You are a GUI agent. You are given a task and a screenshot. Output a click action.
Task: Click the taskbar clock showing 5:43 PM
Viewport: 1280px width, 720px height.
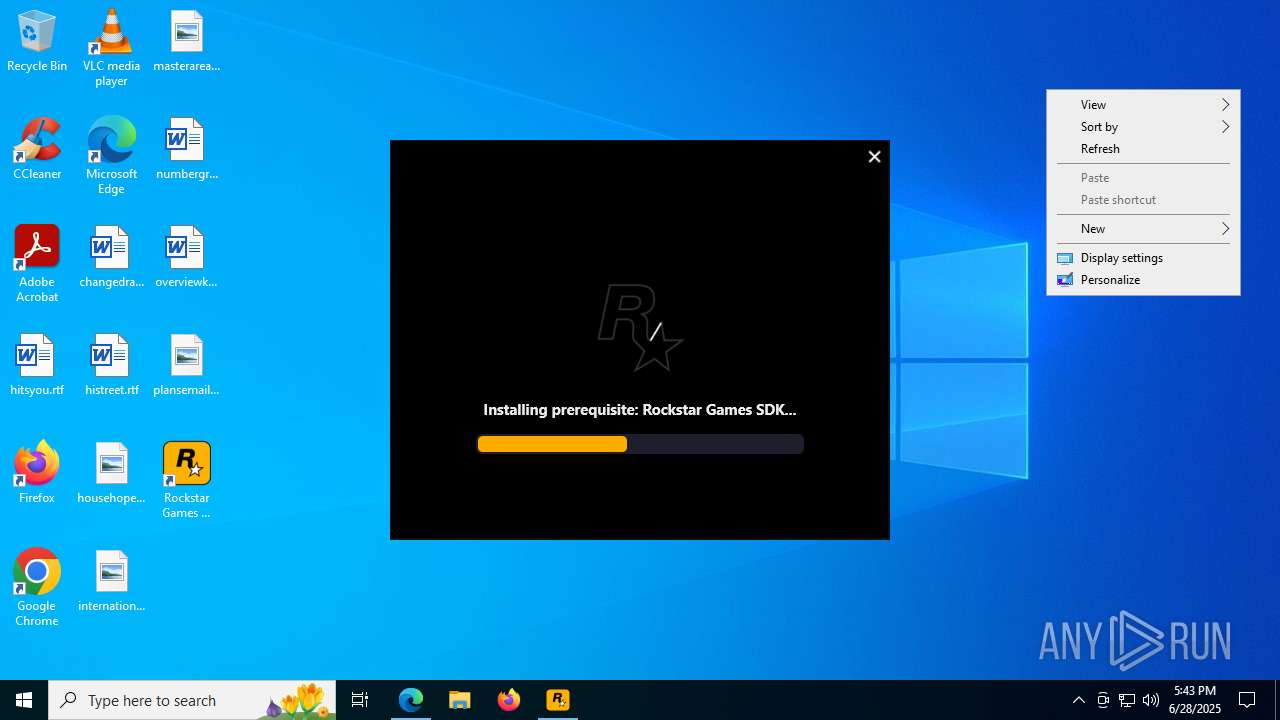click(x=1195, y=700)
